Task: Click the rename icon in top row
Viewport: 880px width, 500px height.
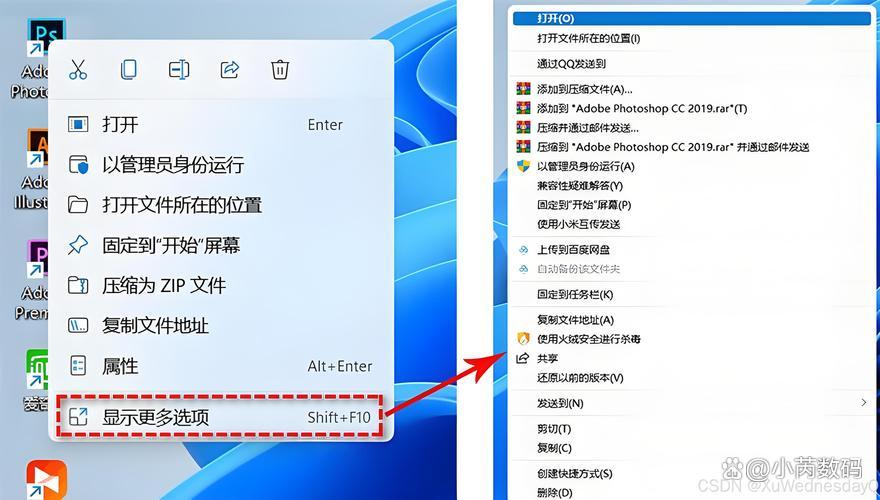Action: [x=179, y=70]
